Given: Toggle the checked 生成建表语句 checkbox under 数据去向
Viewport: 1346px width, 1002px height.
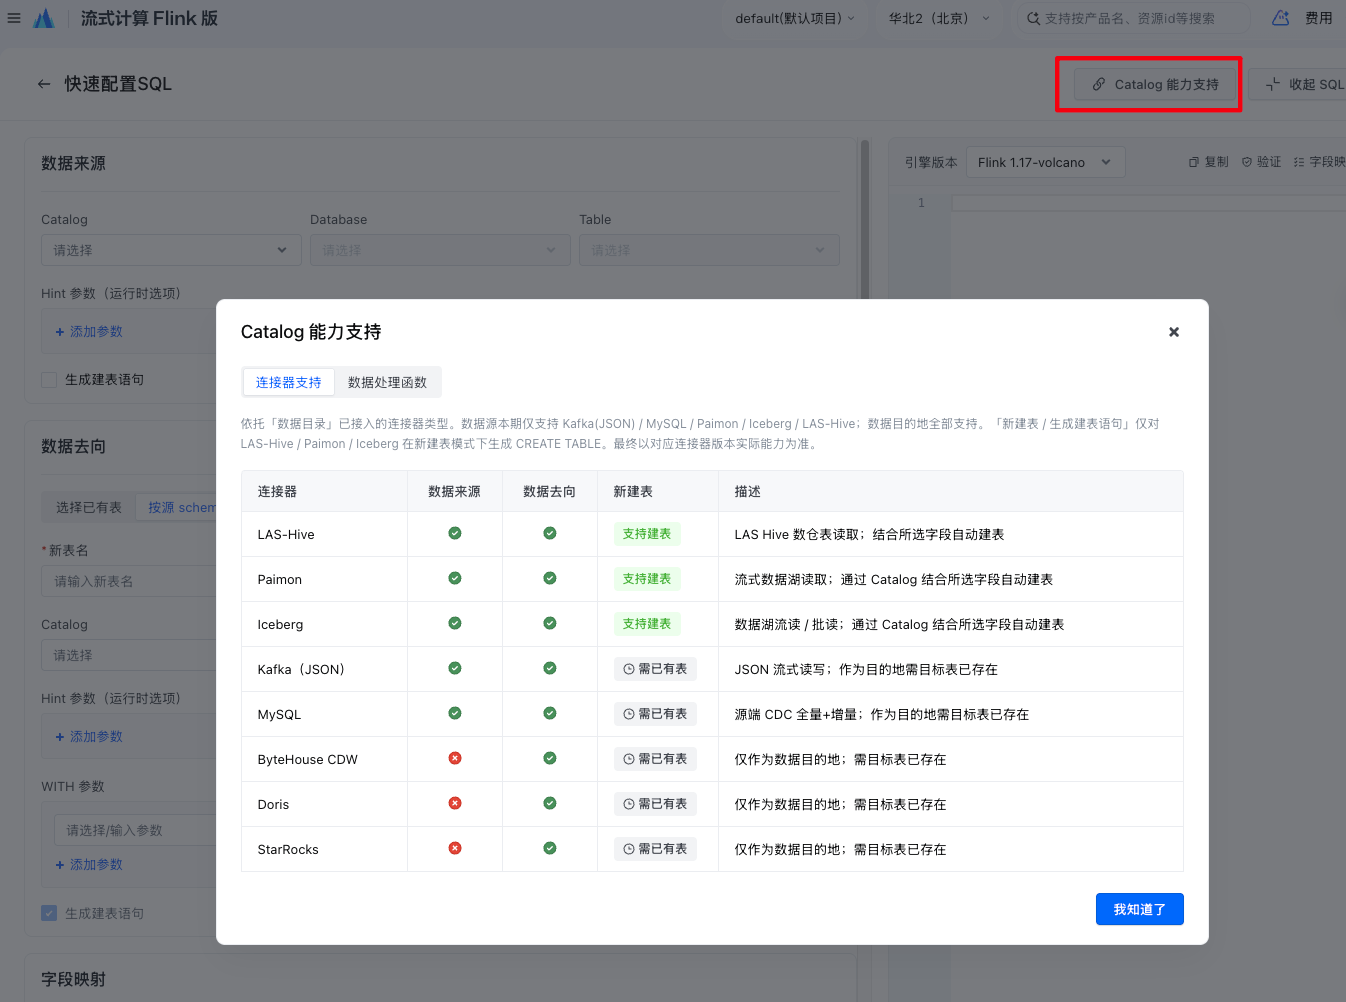Looking at the screenshot, I should pyautogui.click(x=49, y=913).
